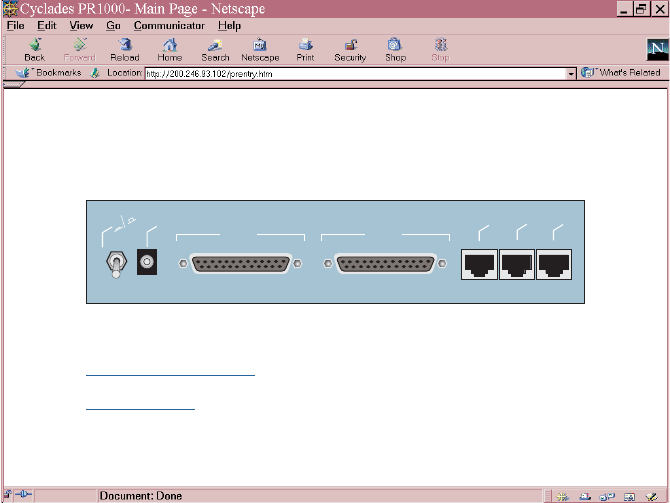
Task: Click the page location proxy icon
Action: [95, 73]
